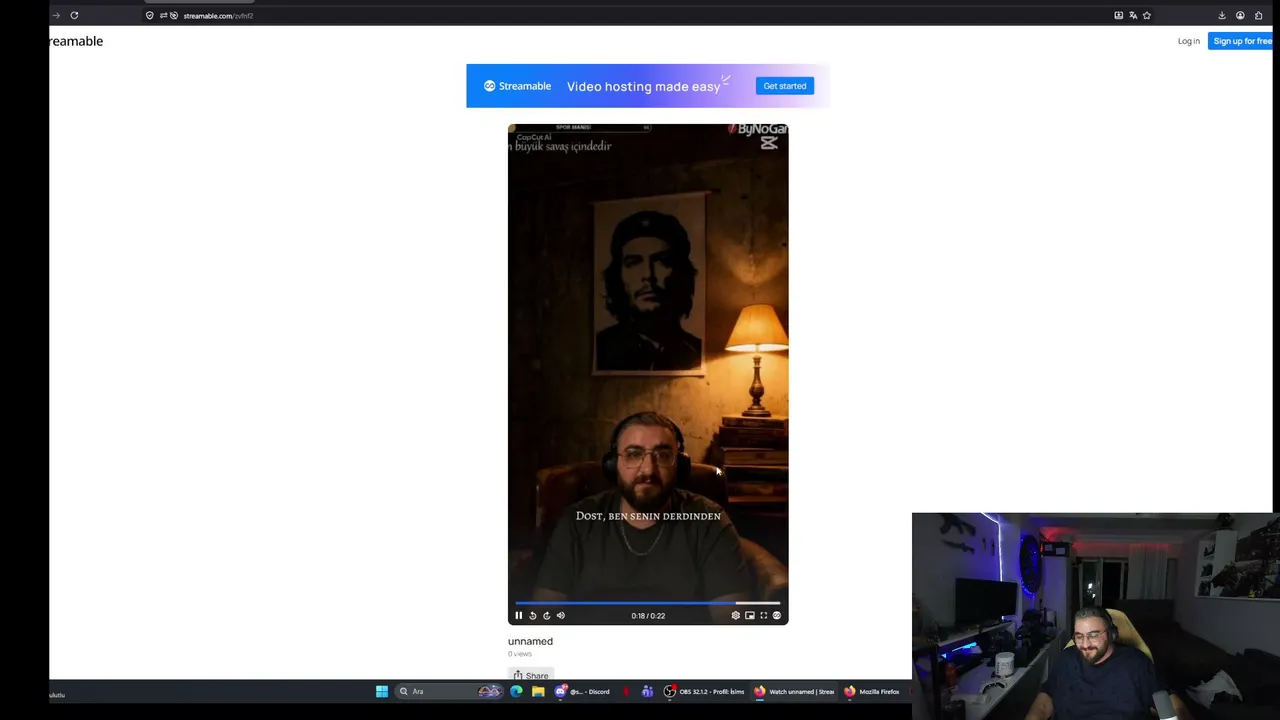Screen dimensions: 1280x720
Task: Reload the current browser page
Action: (x=74, y=15)
